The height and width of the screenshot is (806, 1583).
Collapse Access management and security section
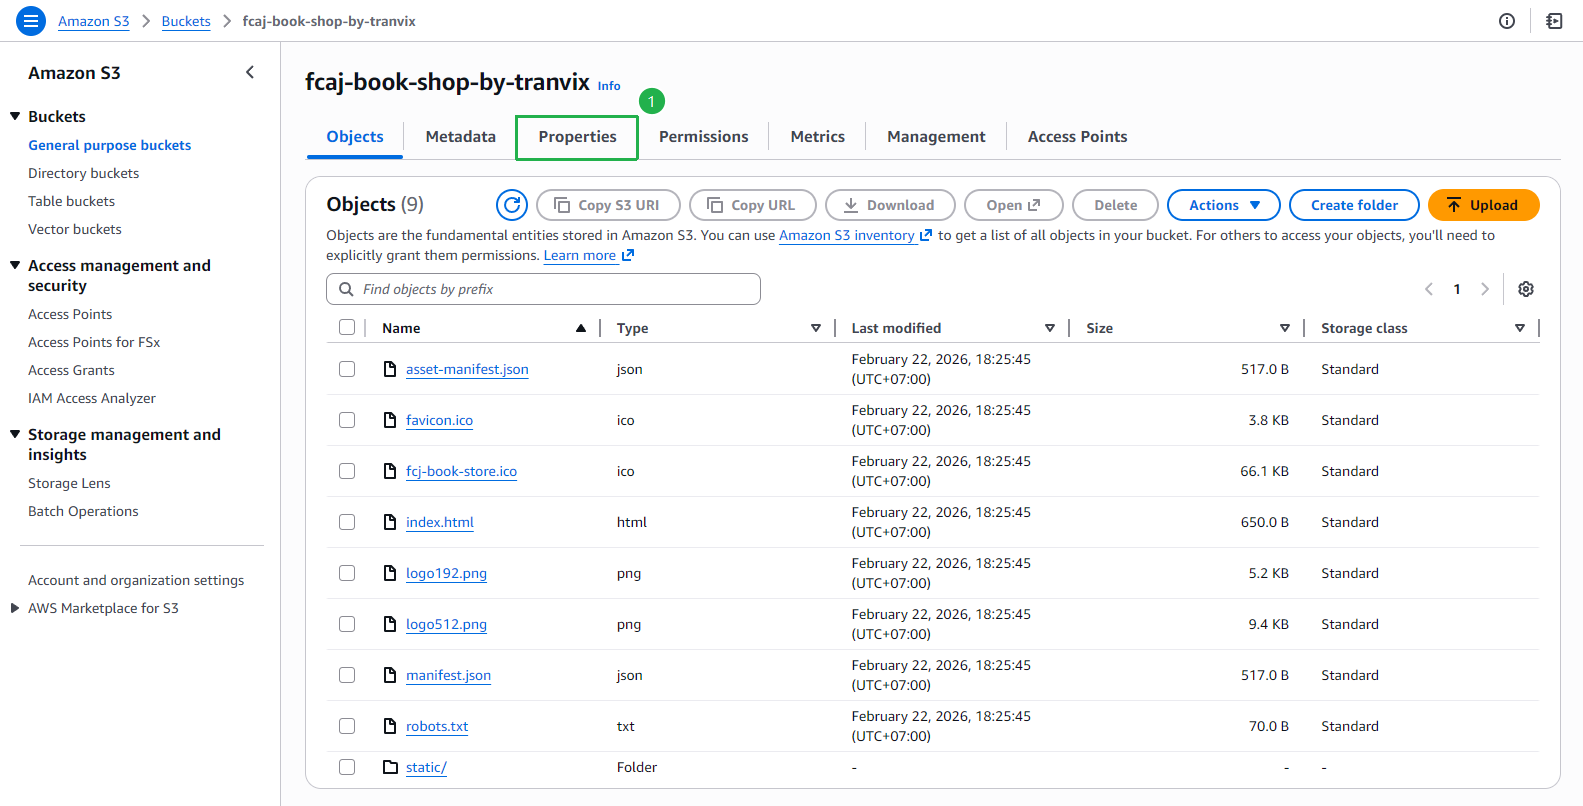[15, 265]
